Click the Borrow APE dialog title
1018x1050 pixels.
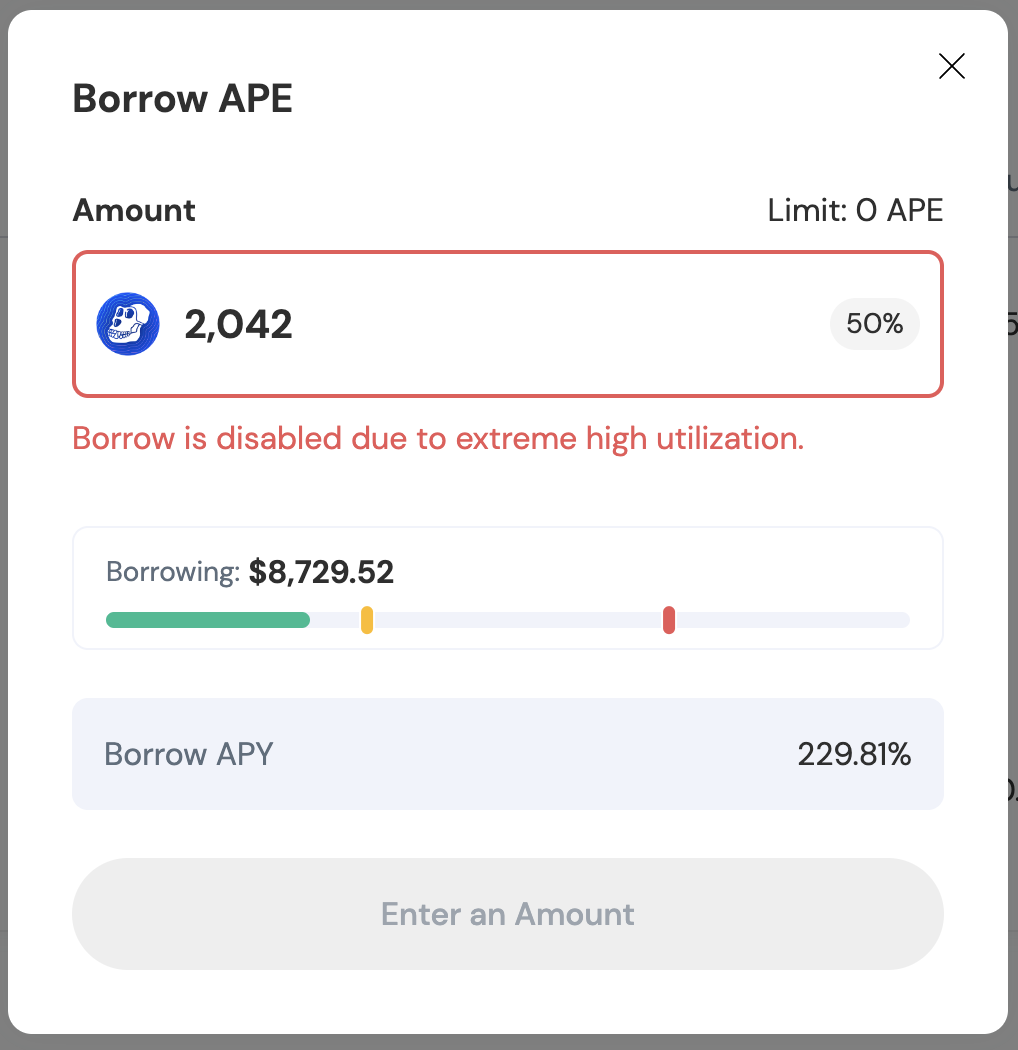coord(182,98)
